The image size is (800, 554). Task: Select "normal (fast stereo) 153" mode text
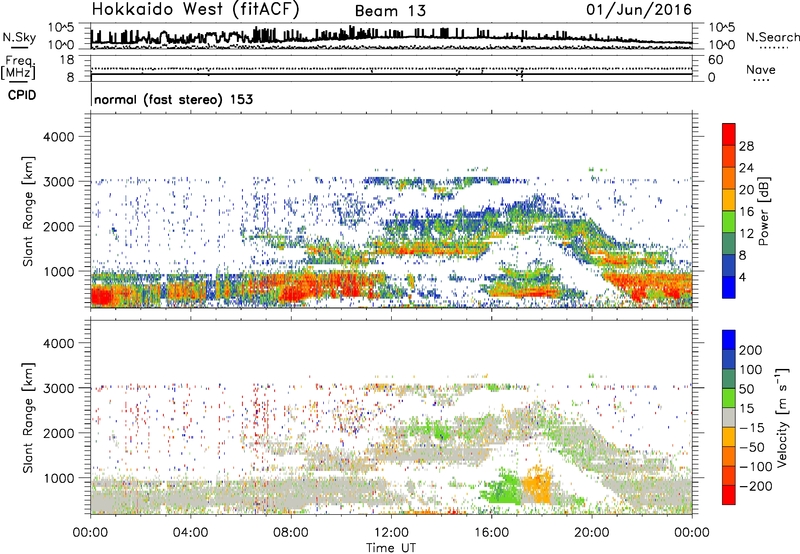[173, 100]
